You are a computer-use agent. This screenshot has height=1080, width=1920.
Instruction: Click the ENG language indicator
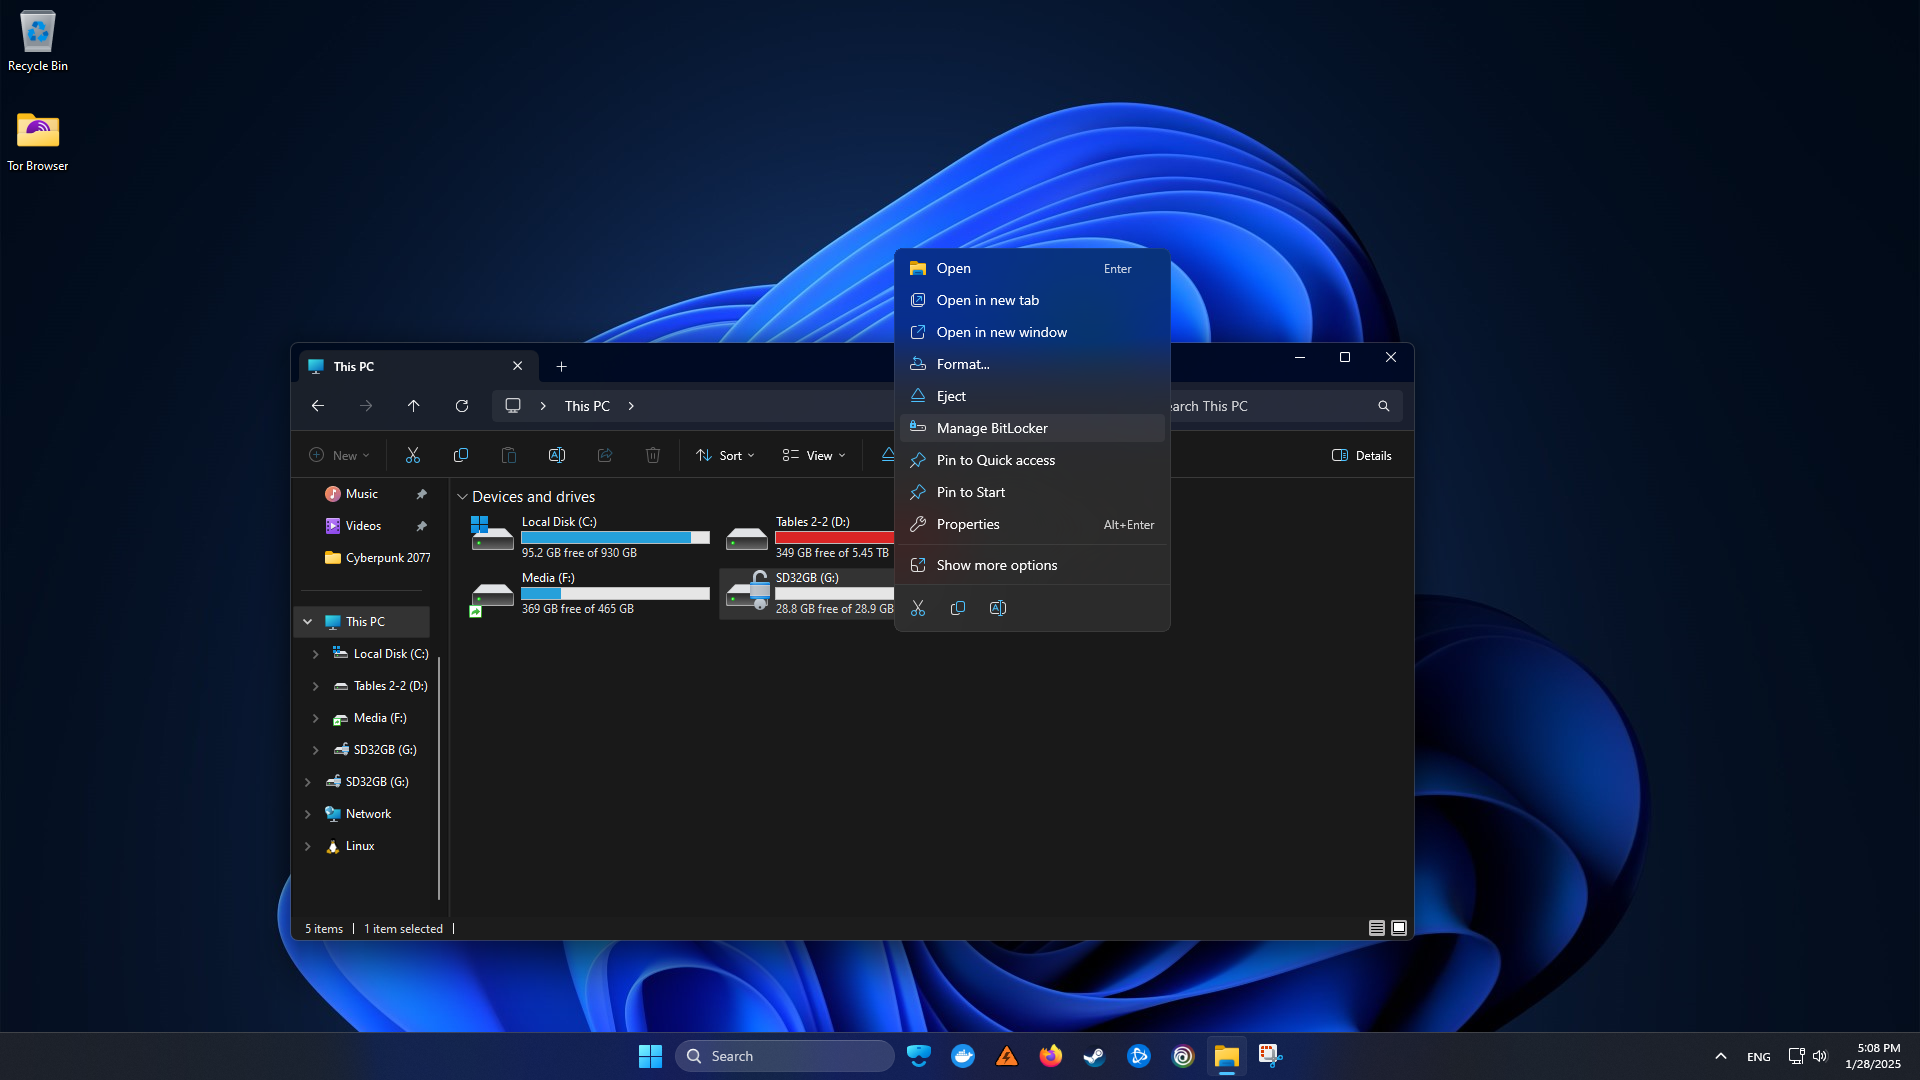pos(1758,1056)
